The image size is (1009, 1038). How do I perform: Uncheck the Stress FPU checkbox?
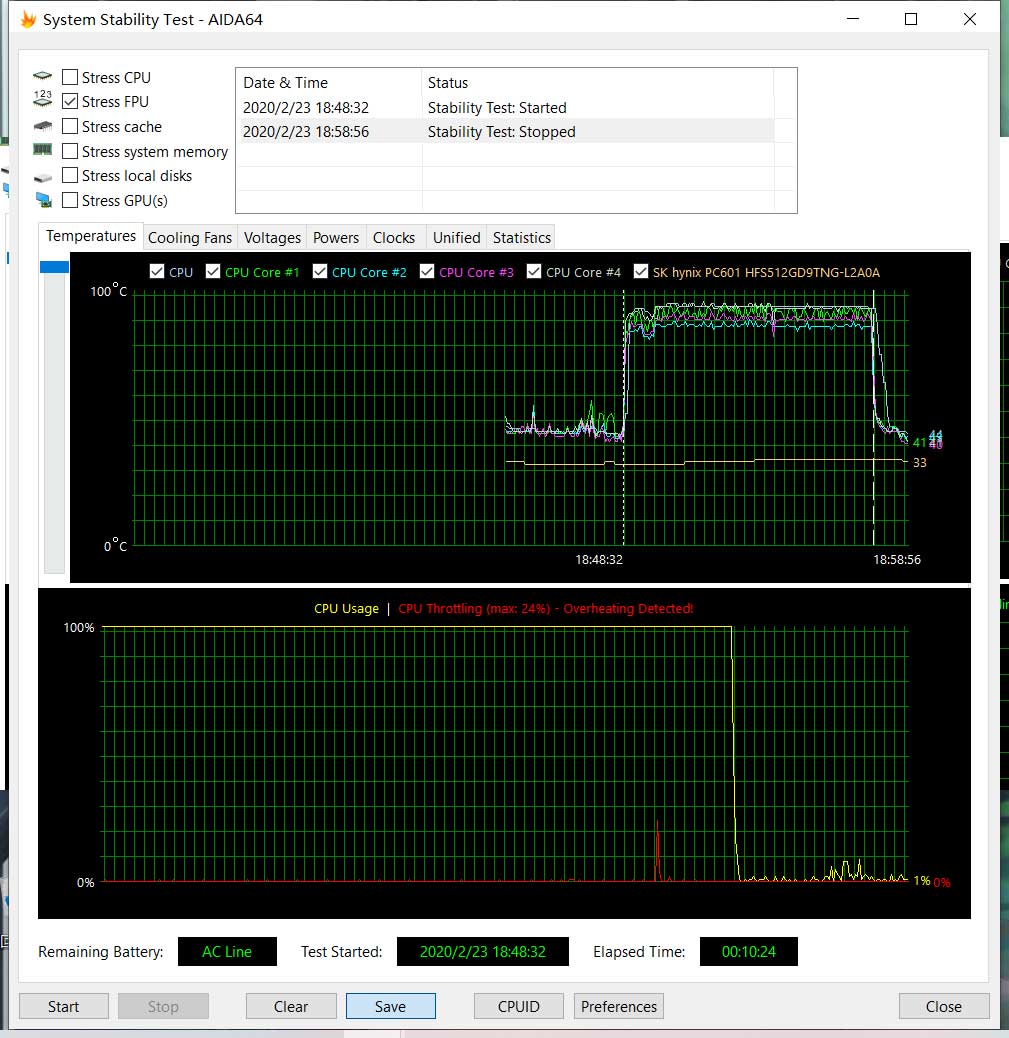70,101
